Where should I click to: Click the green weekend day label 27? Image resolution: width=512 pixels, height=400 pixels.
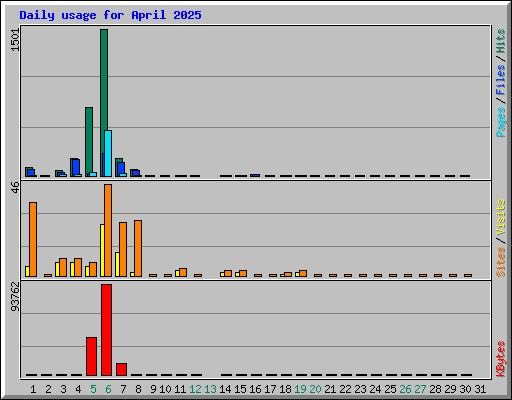(420, 389)
